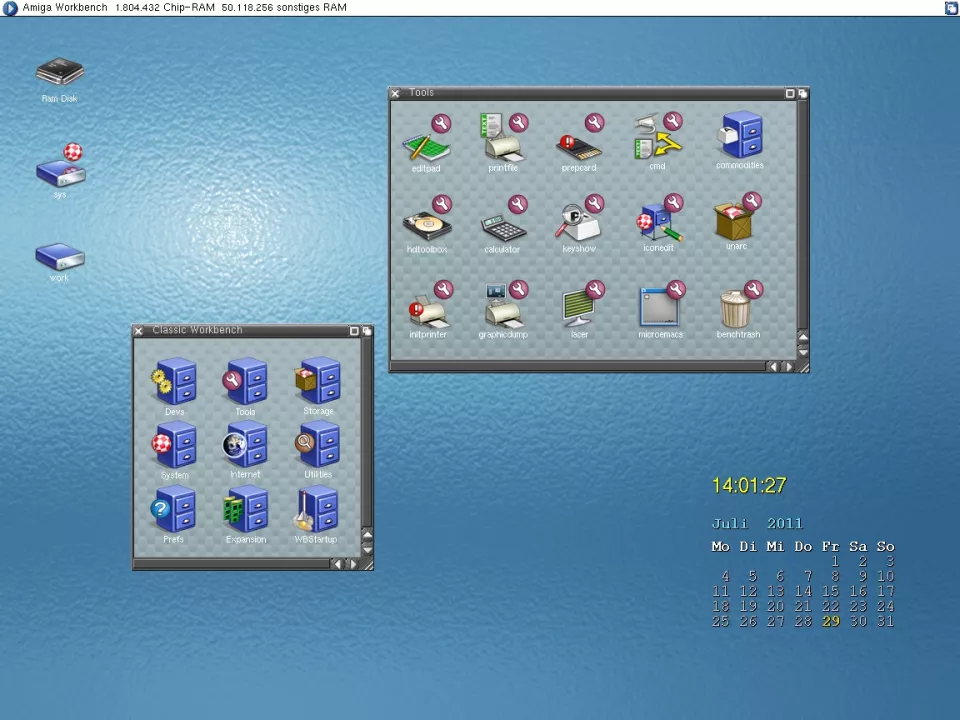
Task: Click the keyshow icon
Action: coord(580,224)
